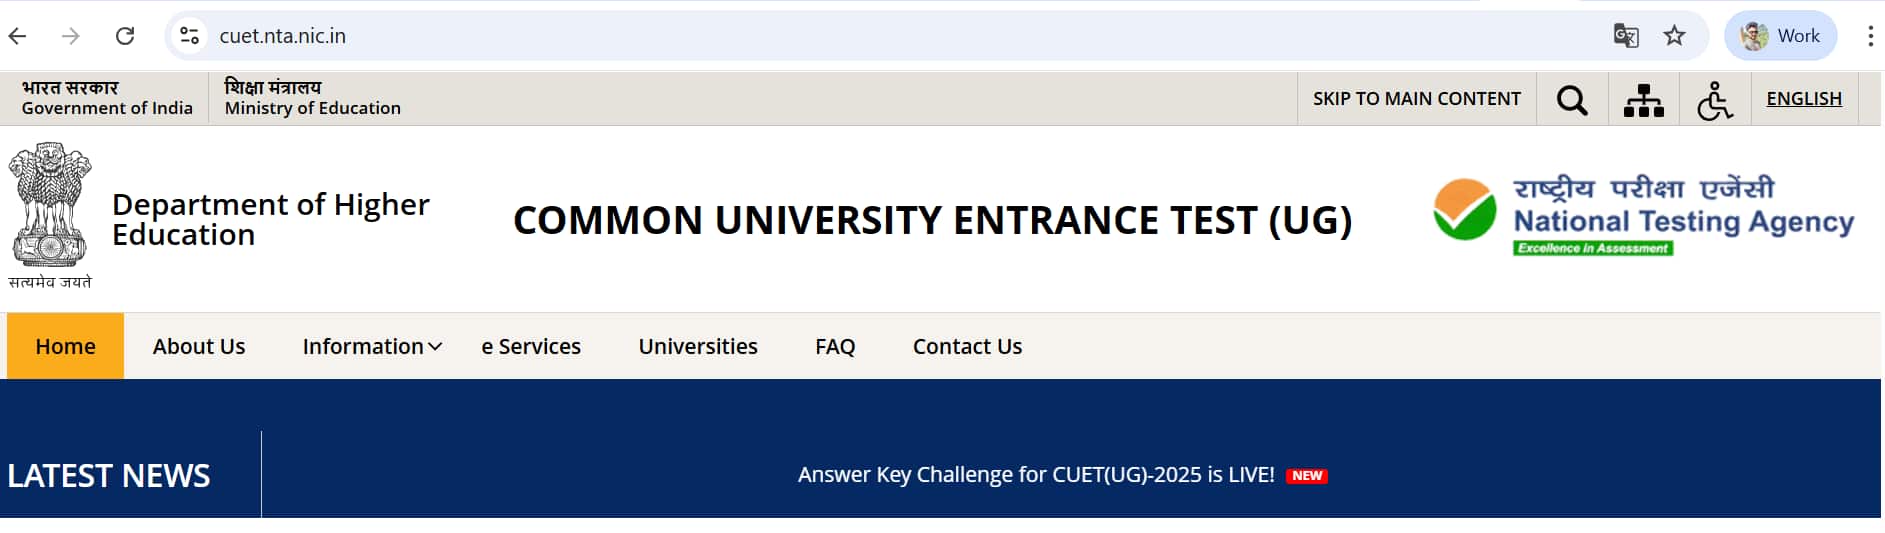Screen dimensions: 1885x533
Task: Reload the page with refresh icon
Action: coord(125,36)
